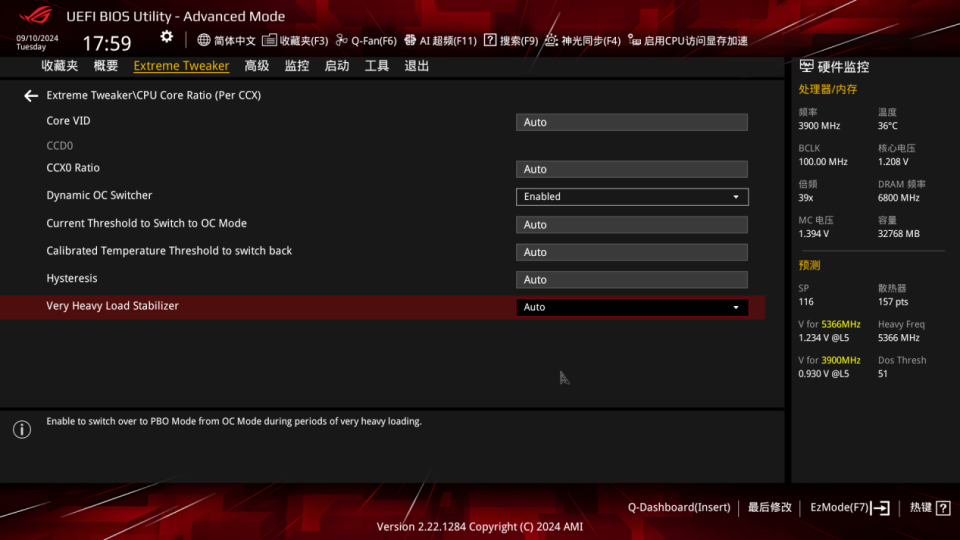Image resolution: width=960 pixels, height=540 pixels.
Task: Click the 32768 MB capacity value
Action: (x=899, y=234)
